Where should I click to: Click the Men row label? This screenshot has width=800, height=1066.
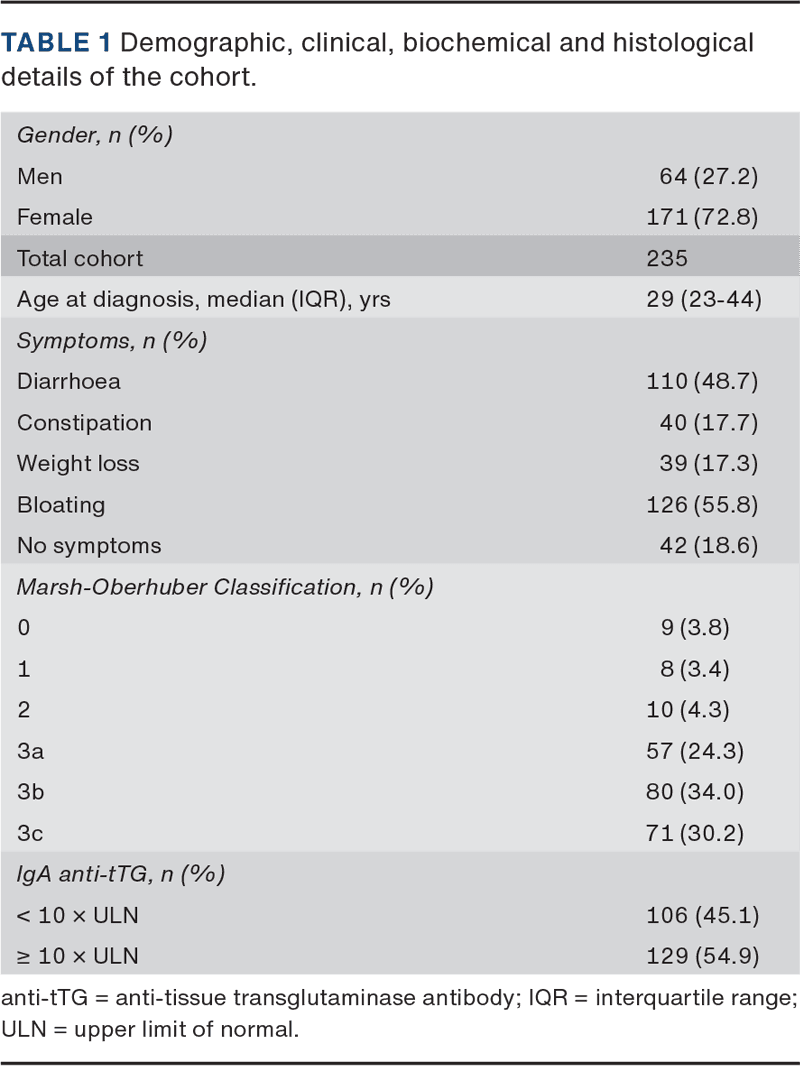[40, 176]
